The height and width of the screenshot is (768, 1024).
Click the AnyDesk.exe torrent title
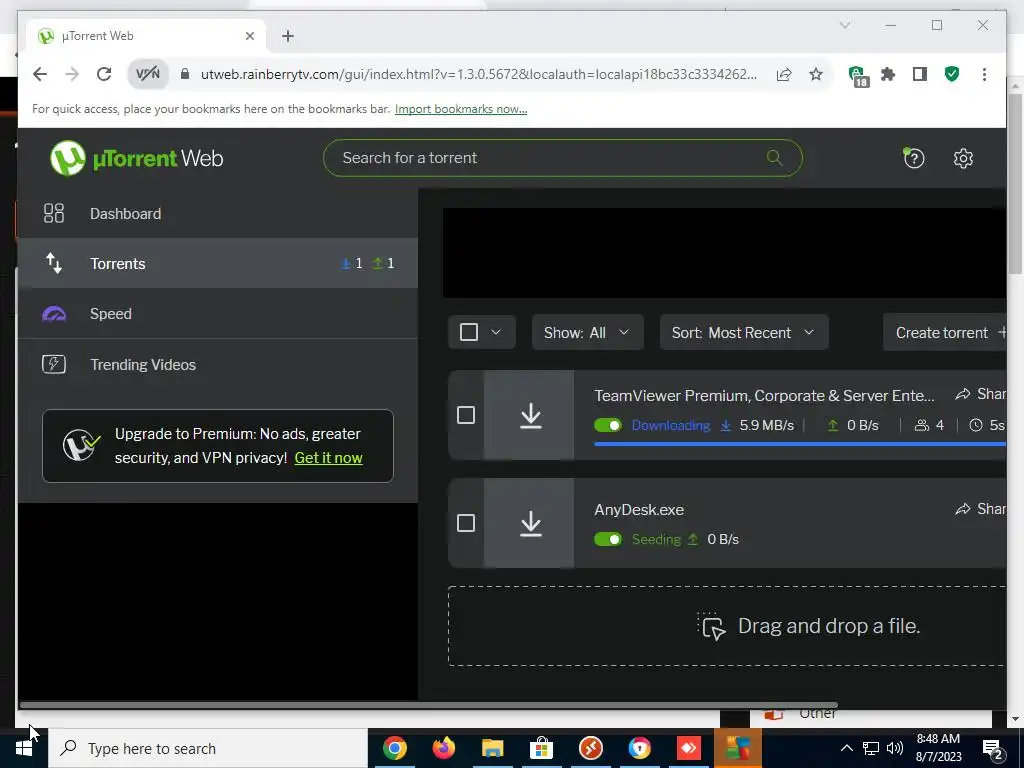click(x=639, y=510)
